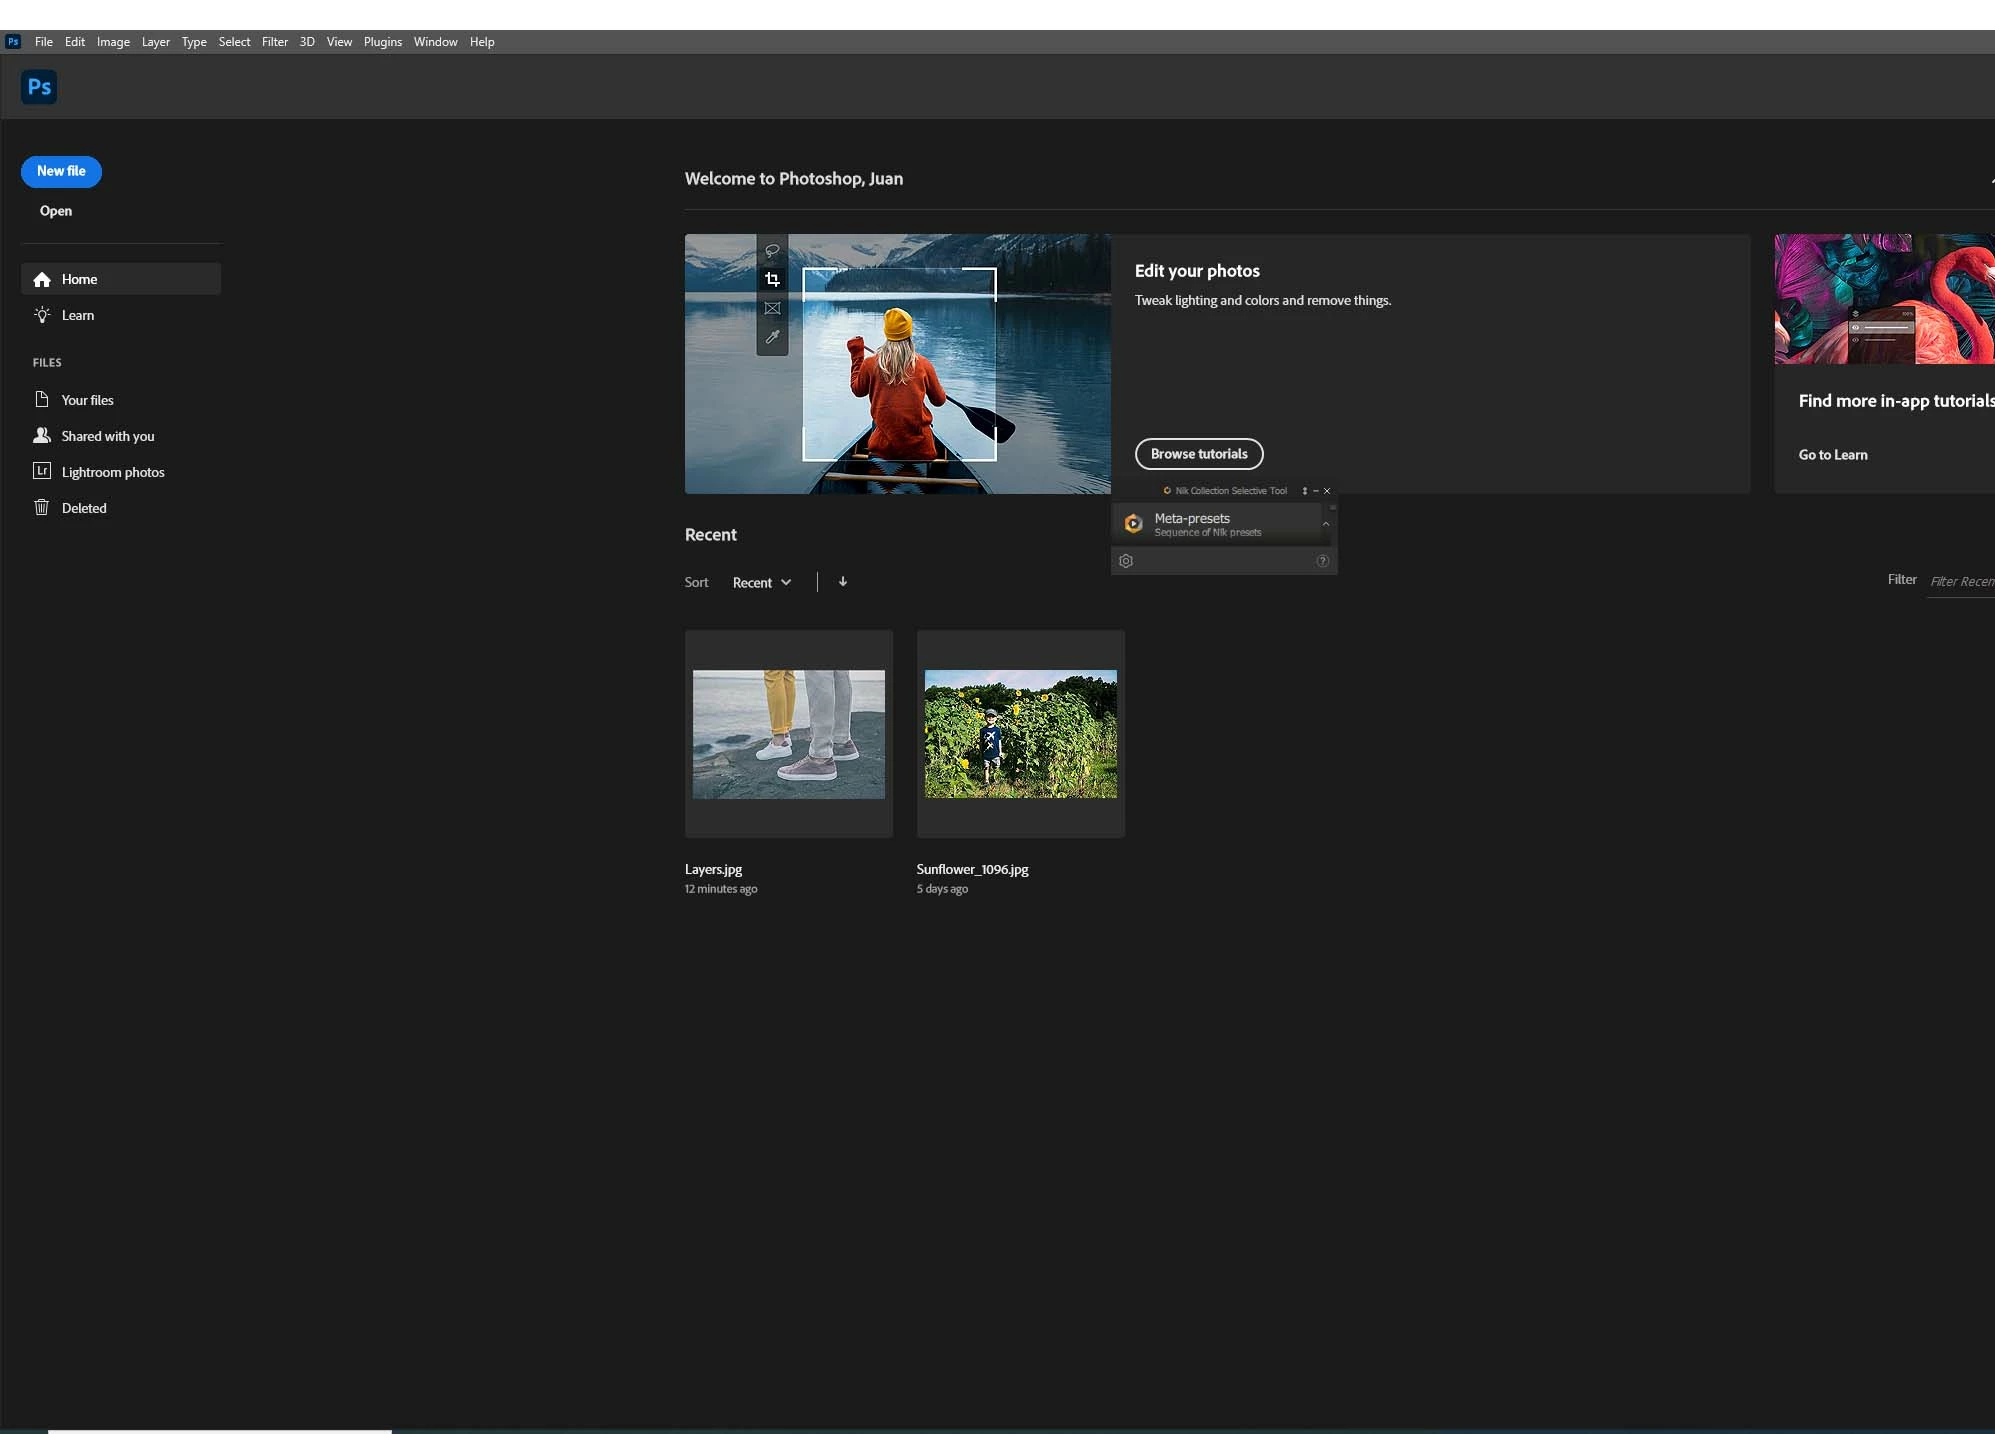
Task: Open Nik Selective Tool settings gear
Action: (1126, 561)
